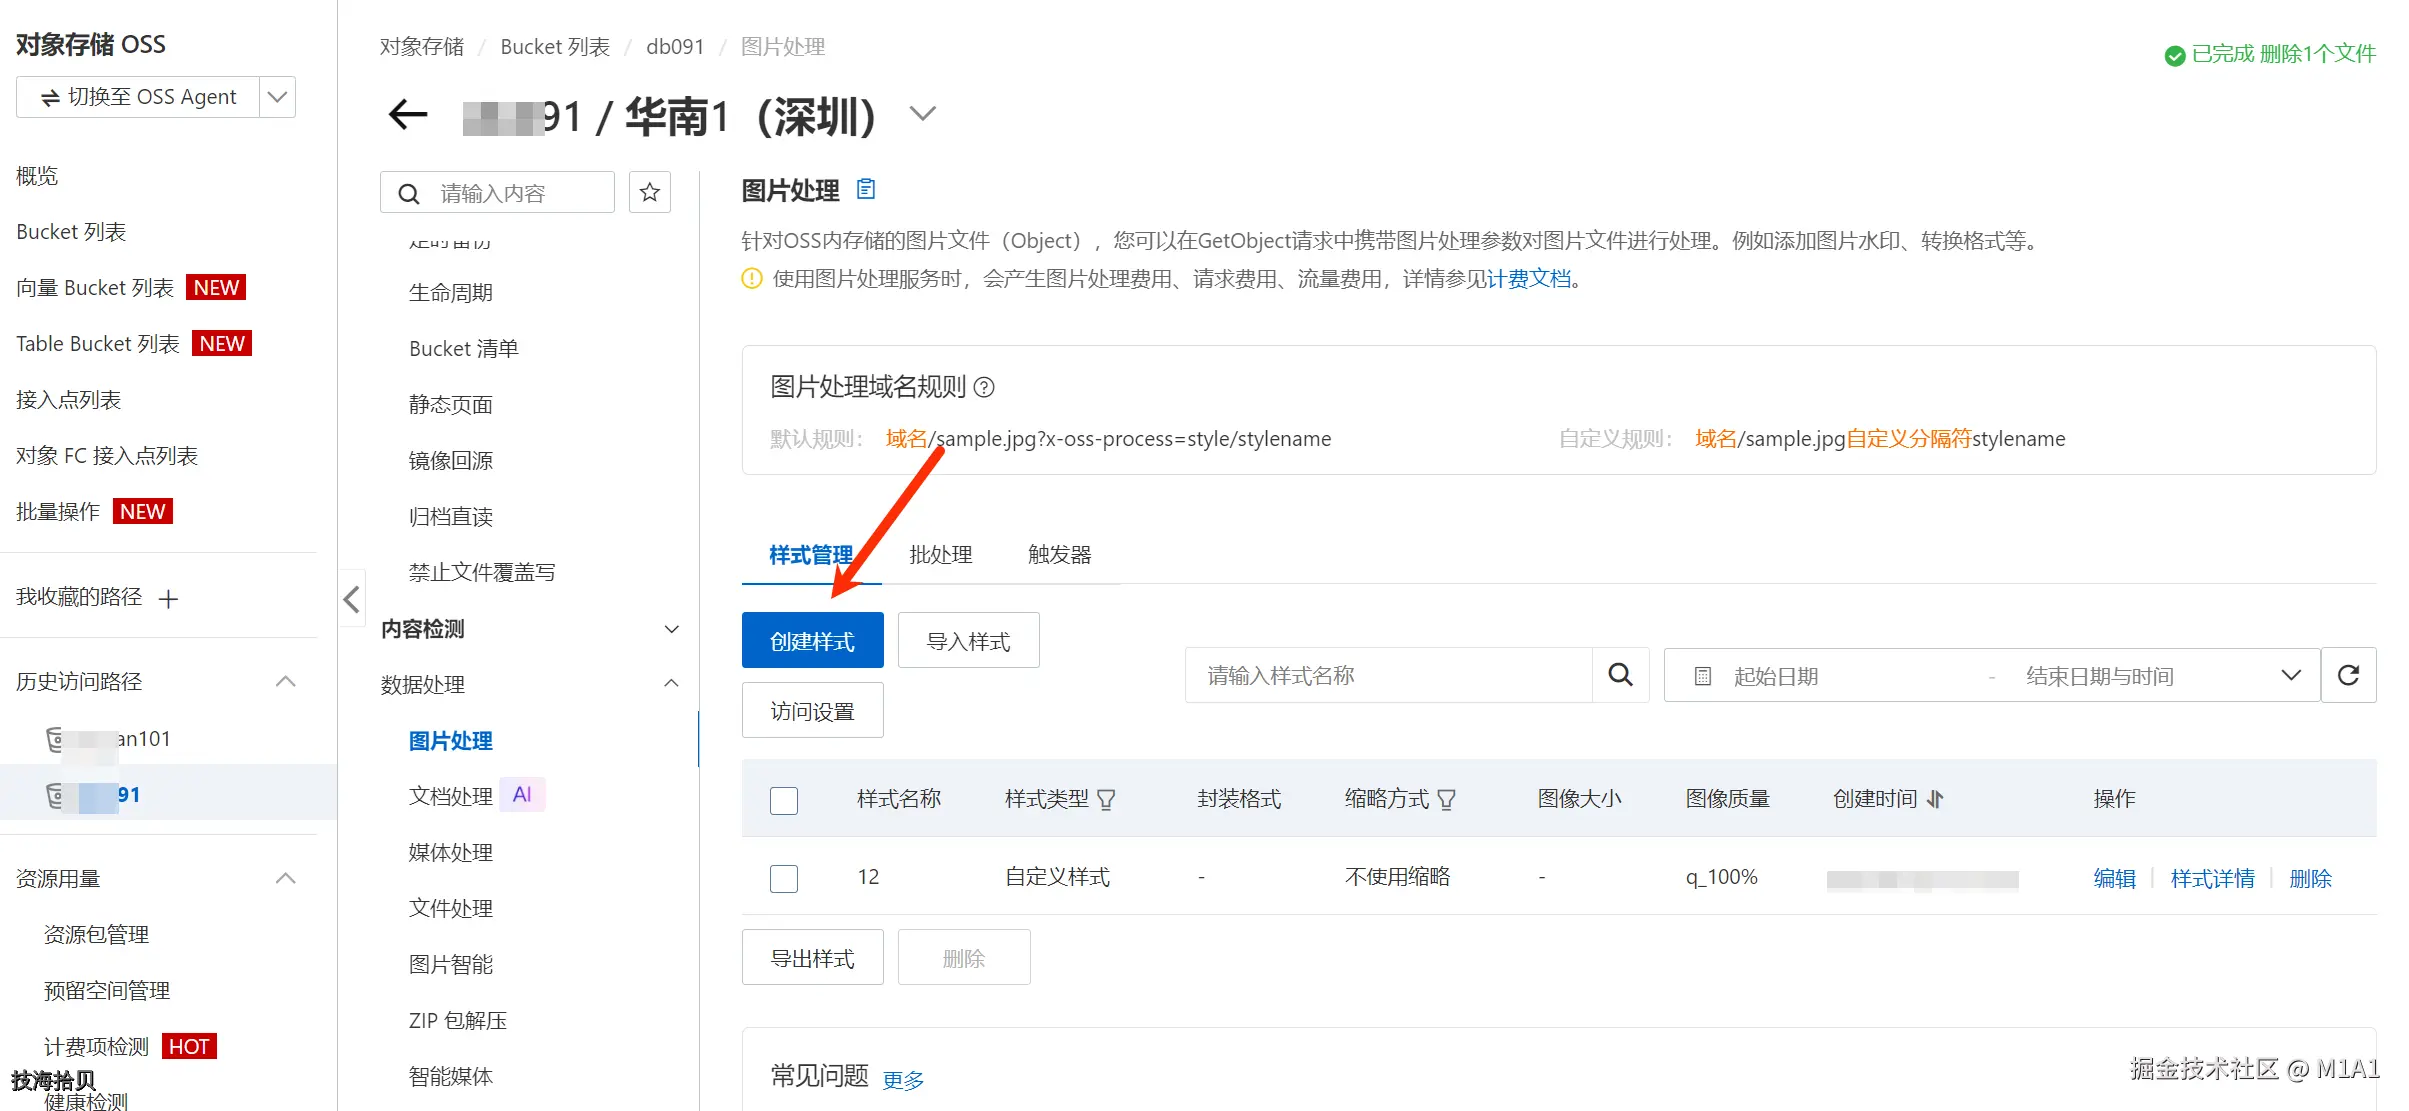Open the date range dropdown chevron
Screen dimensions: 2409x1111
[2291, 675]
